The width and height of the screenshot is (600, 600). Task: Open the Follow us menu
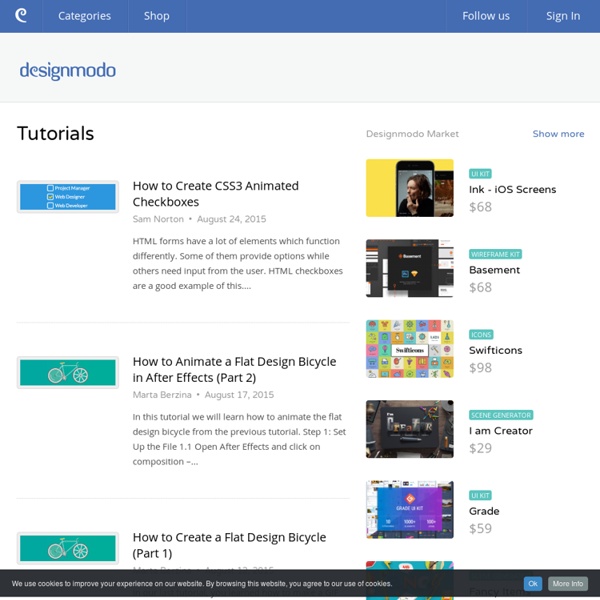(x=486, y=16)
